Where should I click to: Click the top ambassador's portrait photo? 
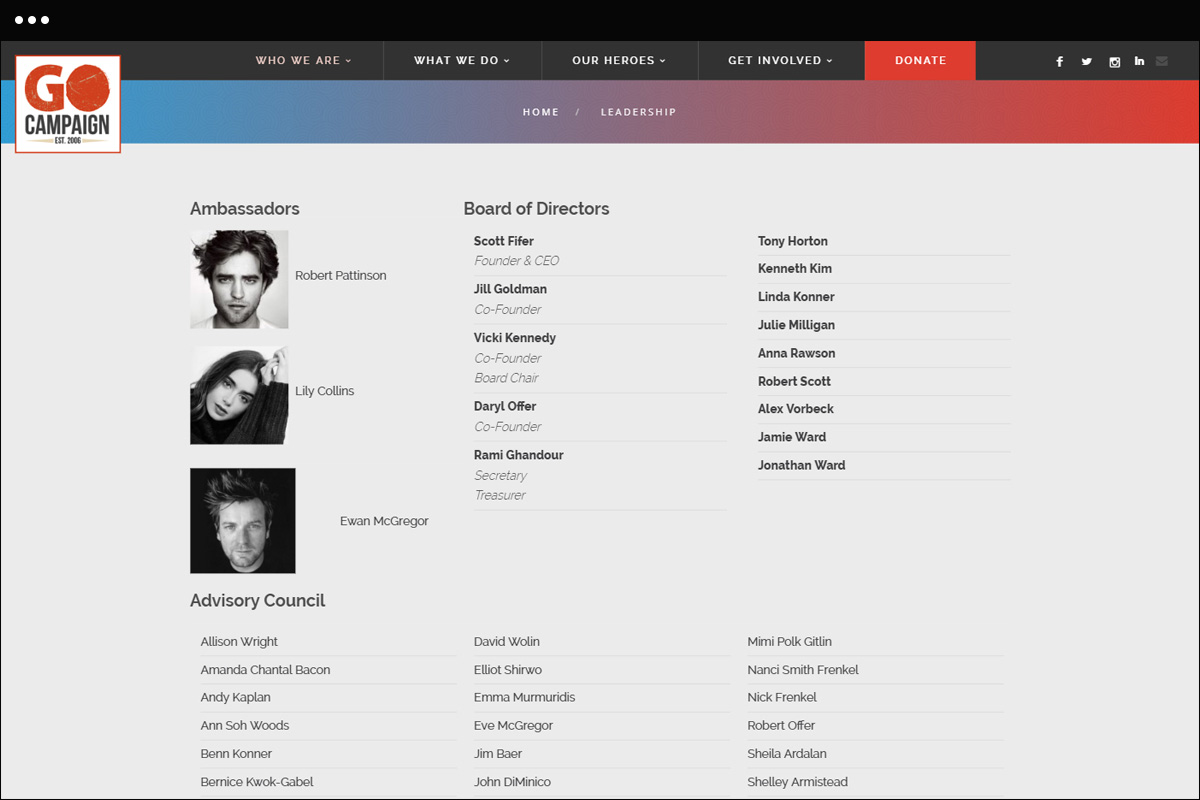click(x=239, y=280)
